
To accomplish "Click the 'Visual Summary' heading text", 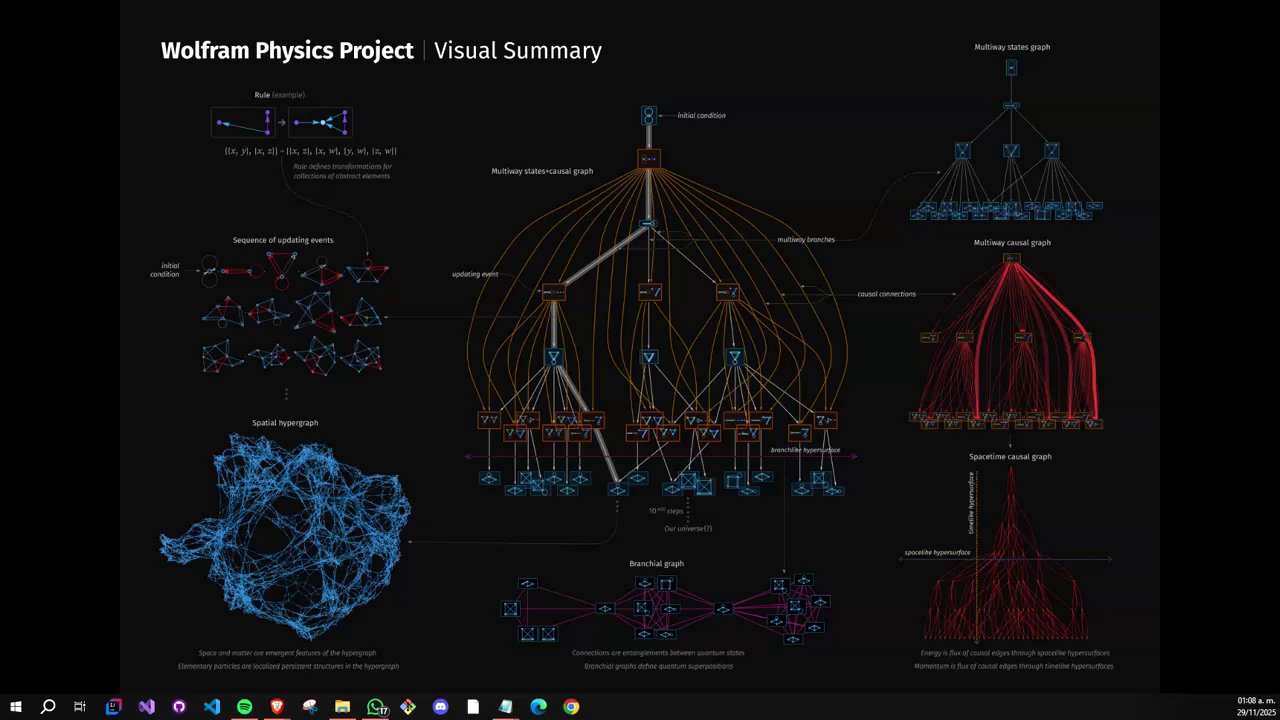I will [x=518, y=51].
